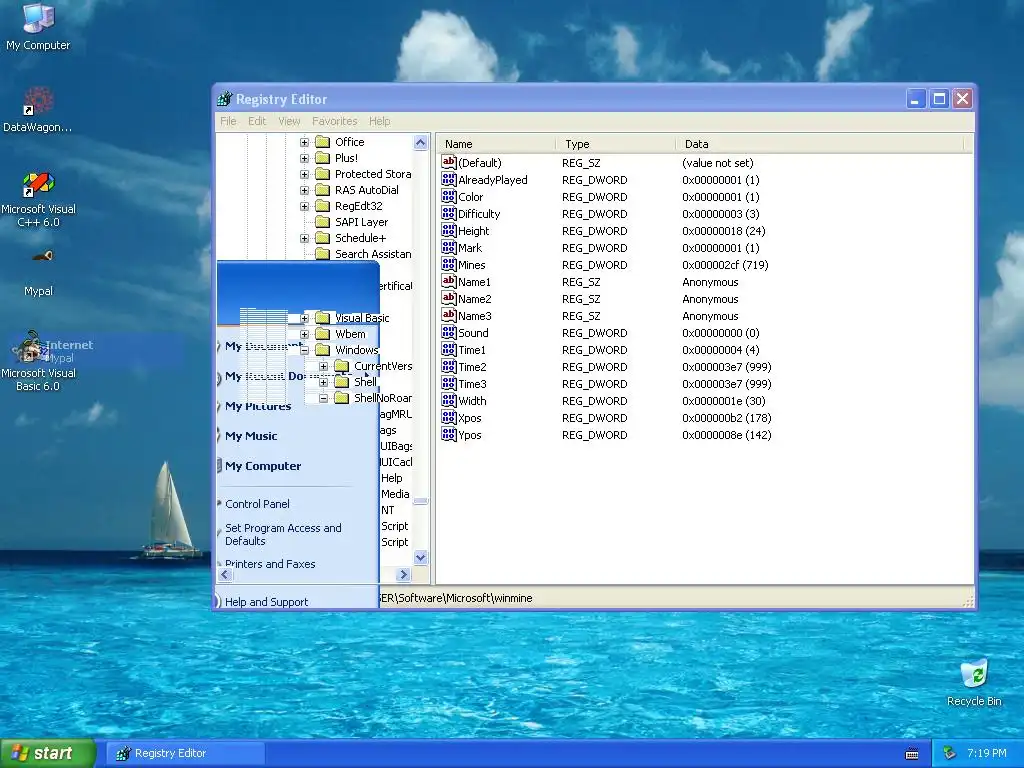The image size is (1024, 768).
Task: Select the Time1 DWORD value icon
Action: click(x=449, y=349)
